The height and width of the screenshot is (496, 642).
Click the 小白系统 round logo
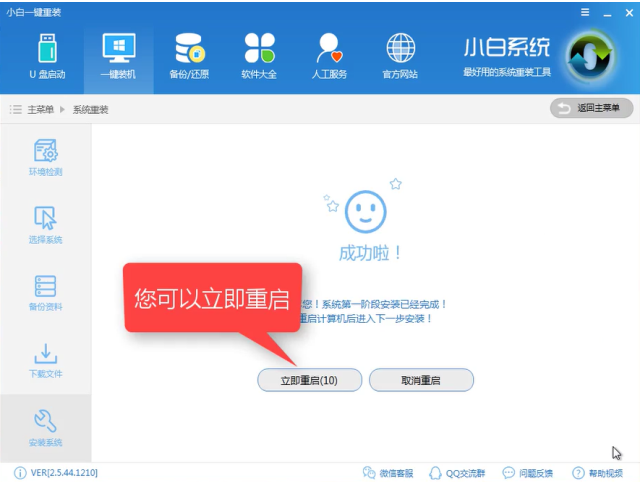(x=590, y=57)
